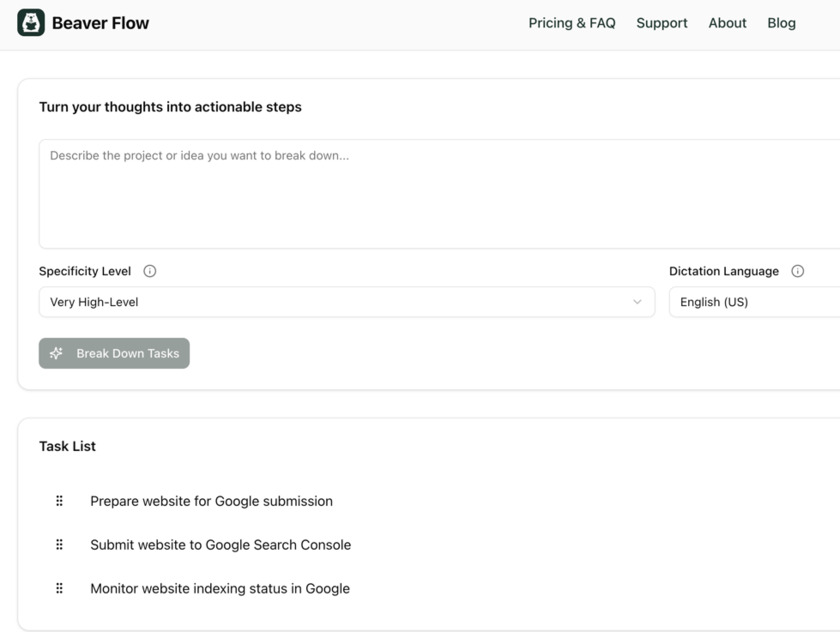The height and width of the screenshot is (632, 840).
Task: Click the Beaver Flow brand name link
Action: point(100,23)
